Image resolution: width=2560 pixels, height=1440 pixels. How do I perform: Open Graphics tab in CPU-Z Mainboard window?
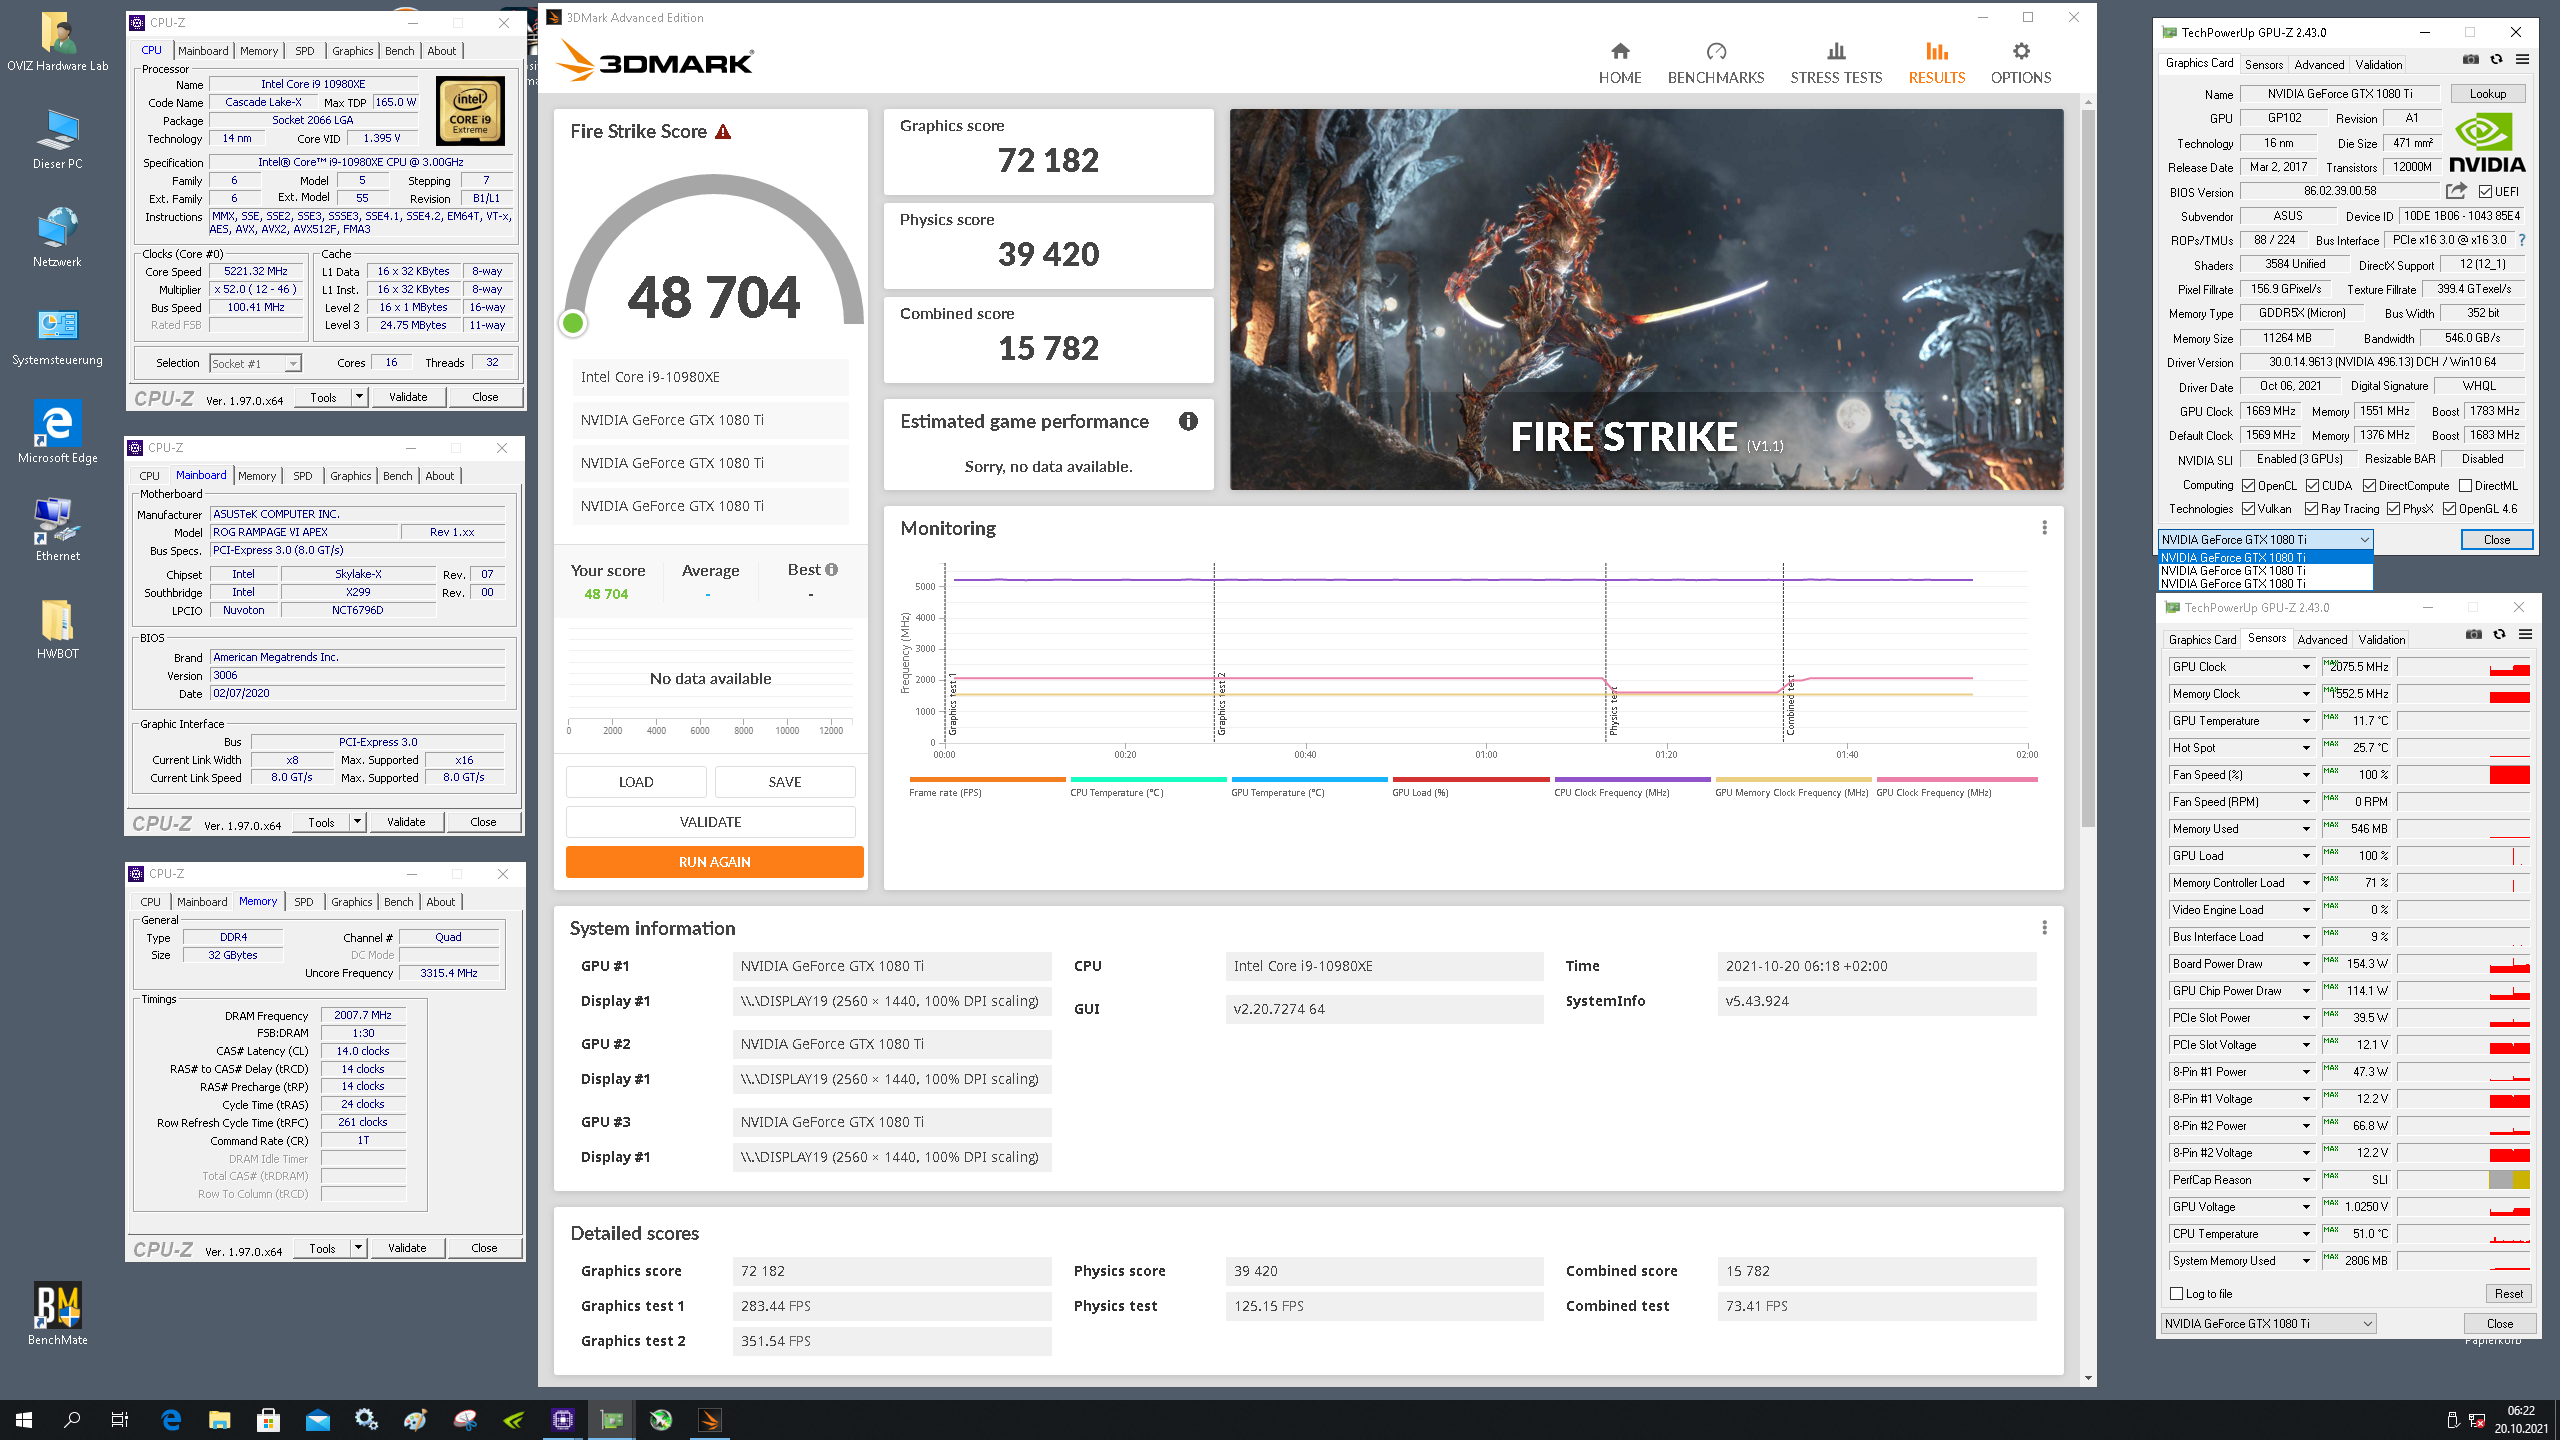(x=350, y=476)
